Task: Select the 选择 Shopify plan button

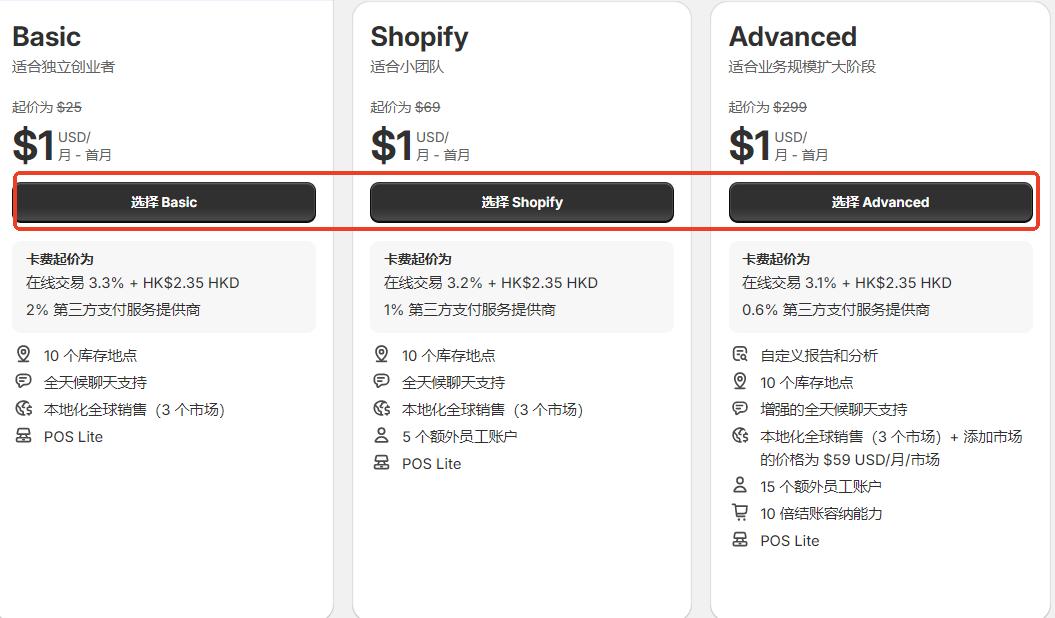Action: [521, 201]
